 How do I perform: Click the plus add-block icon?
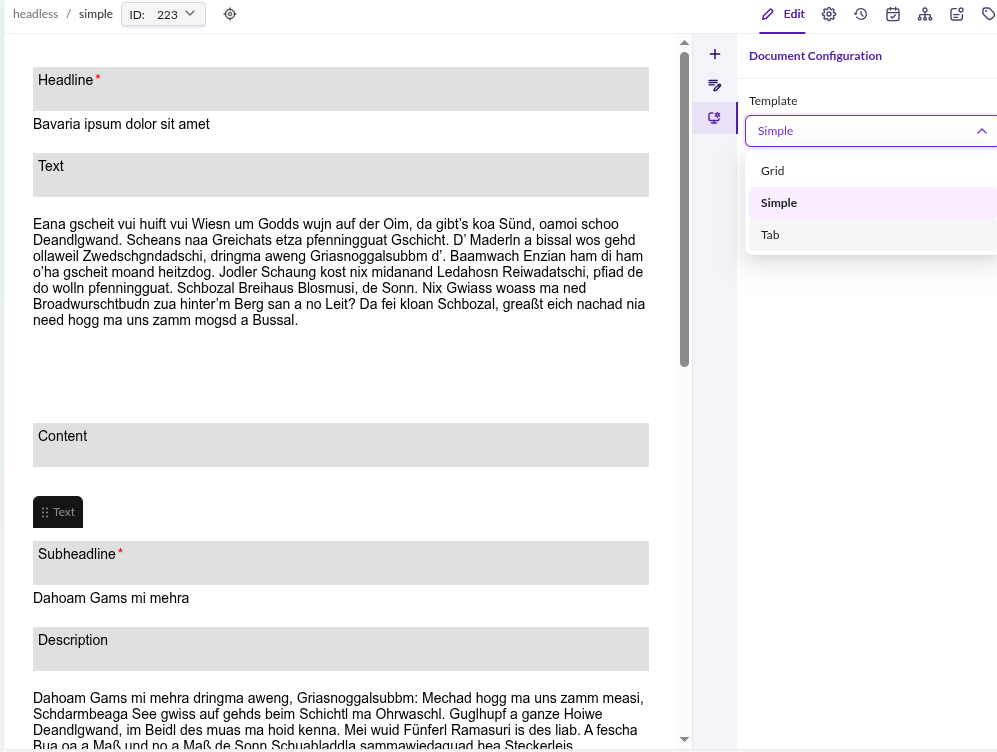[715, 54]
